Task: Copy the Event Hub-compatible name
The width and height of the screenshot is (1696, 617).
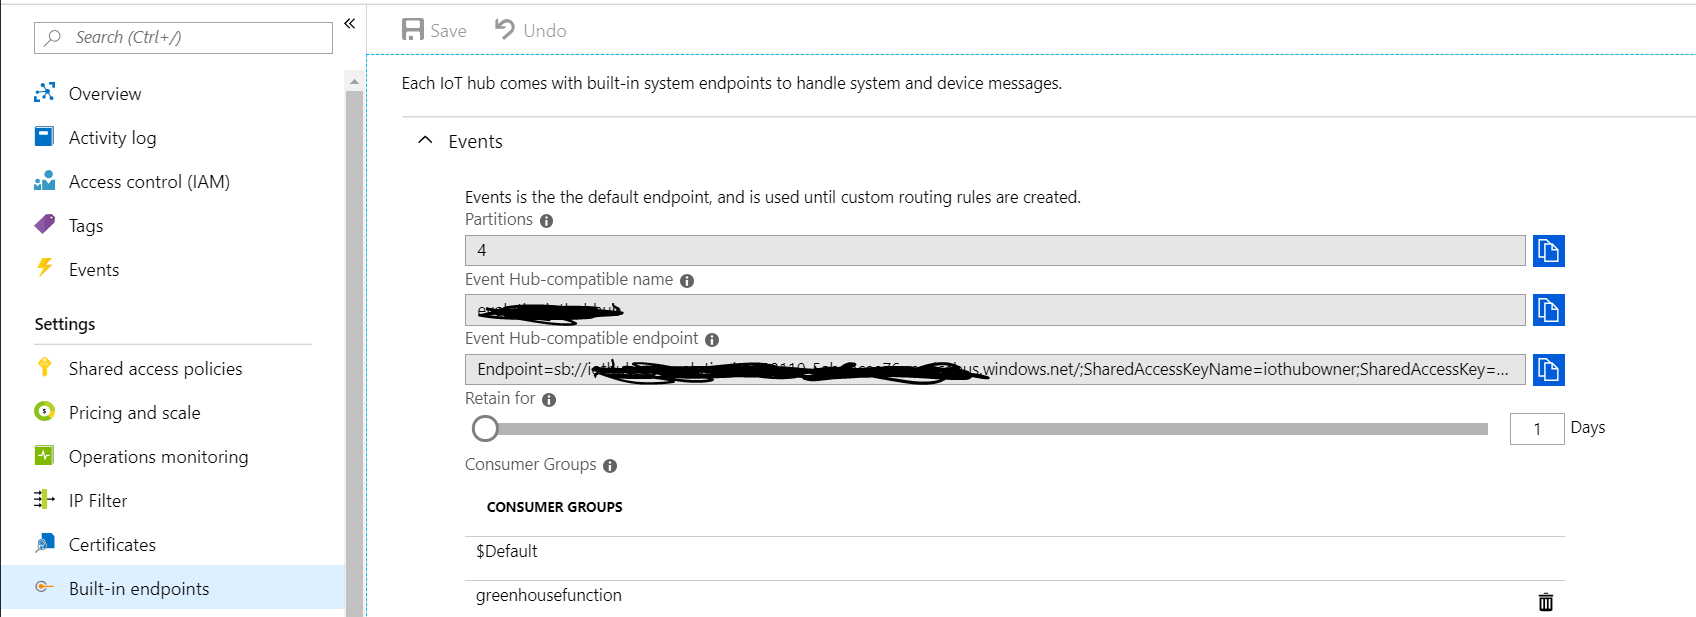Action: (1548, 310)
